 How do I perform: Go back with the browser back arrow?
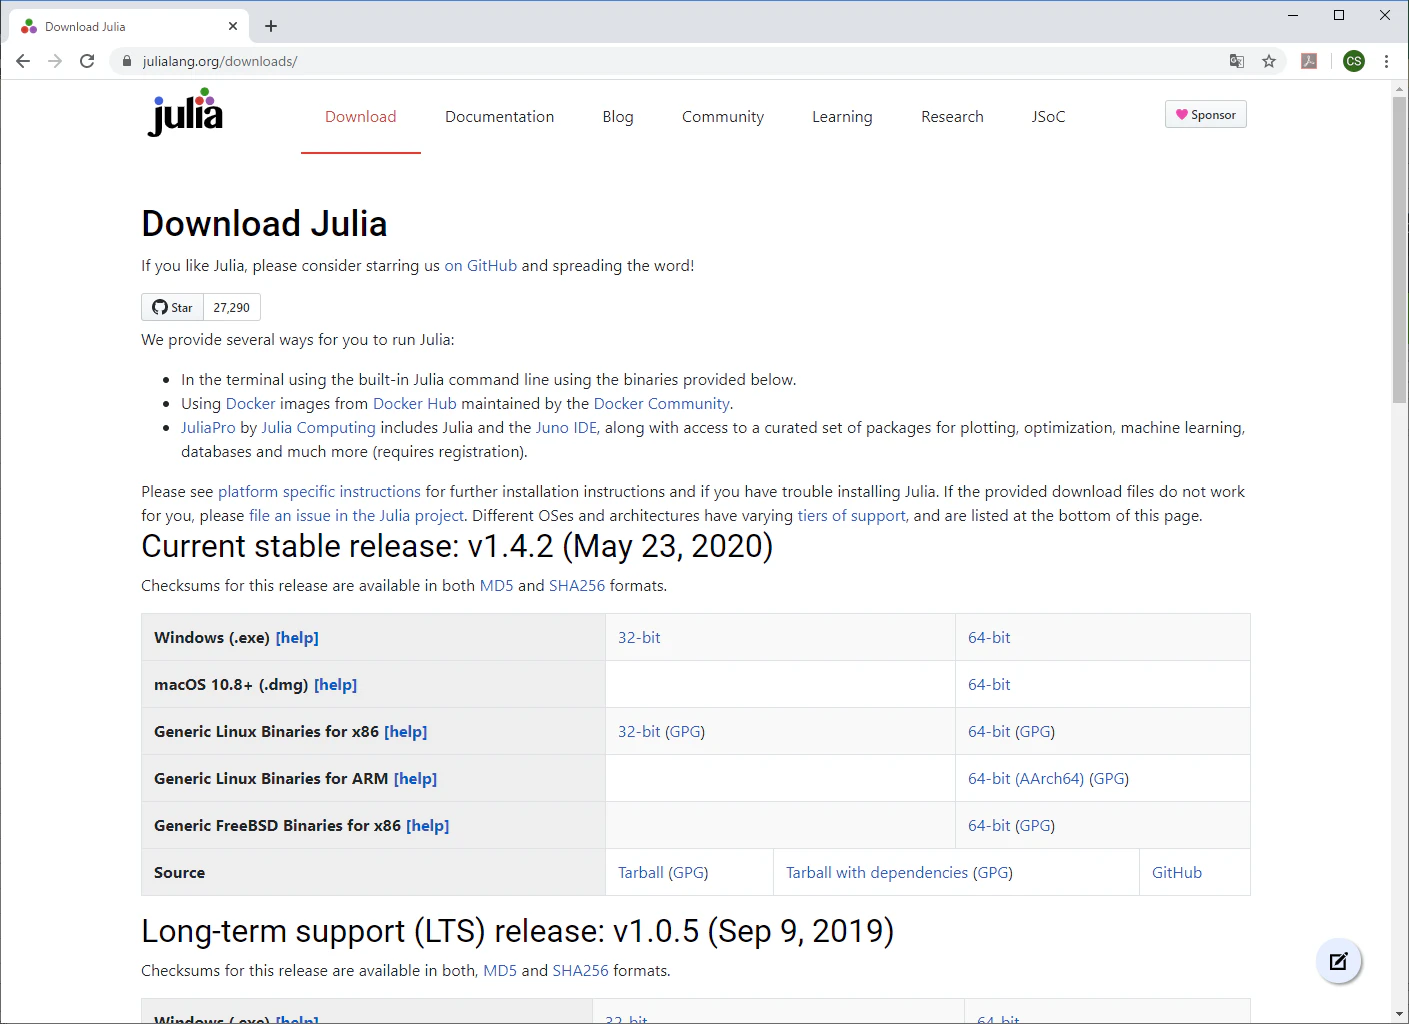(23, 61)
